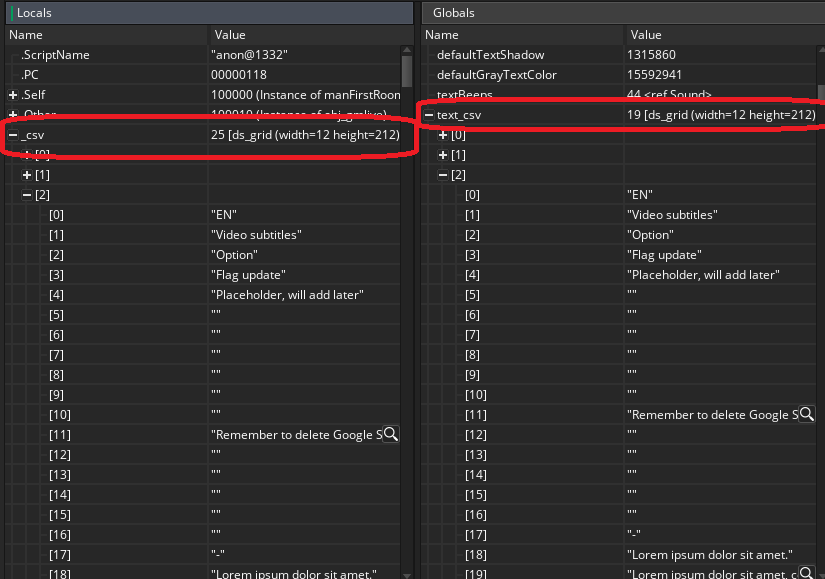This screenshot has width=825, height=579.
Task: Select "Lorem ipsum dolor sit amet." in Locals
Action: (294, 573)
